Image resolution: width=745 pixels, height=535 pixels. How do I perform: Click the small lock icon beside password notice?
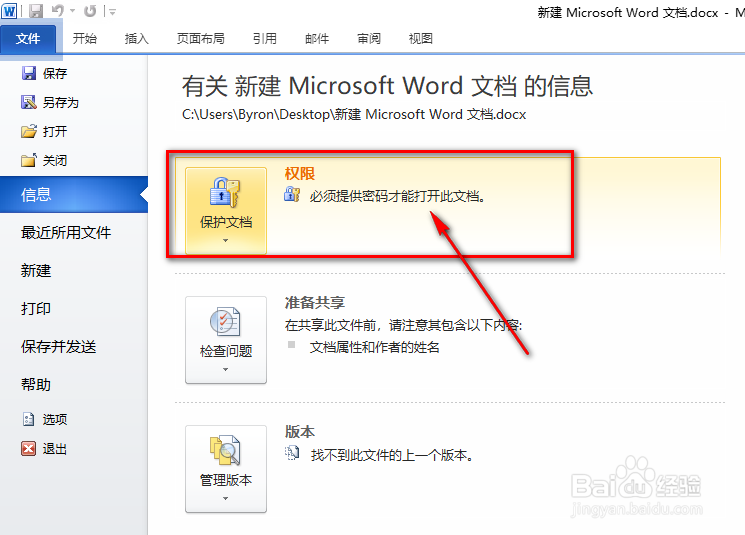point(292,195)
